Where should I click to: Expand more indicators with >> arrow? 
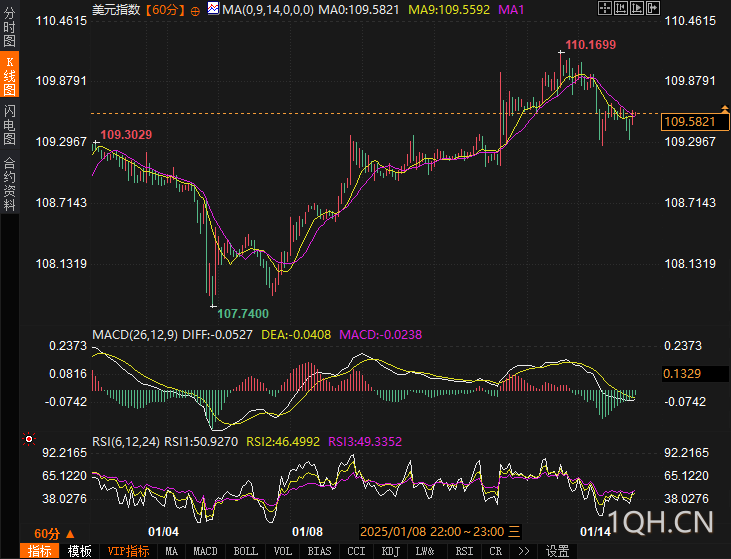pos(524,551)
